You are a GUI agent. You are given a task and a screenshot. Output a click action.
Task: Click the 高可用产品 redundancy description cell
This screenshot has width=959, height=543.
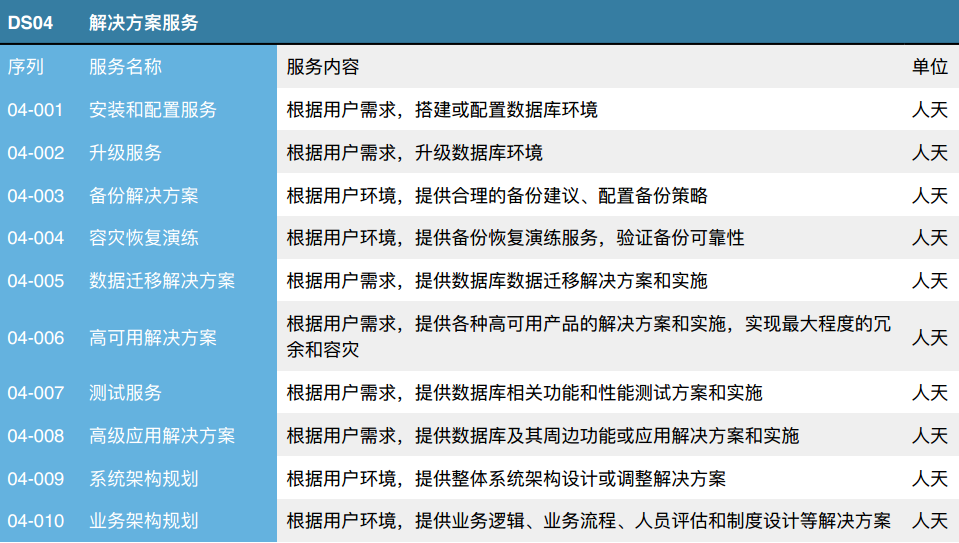(x=589, y=336)
